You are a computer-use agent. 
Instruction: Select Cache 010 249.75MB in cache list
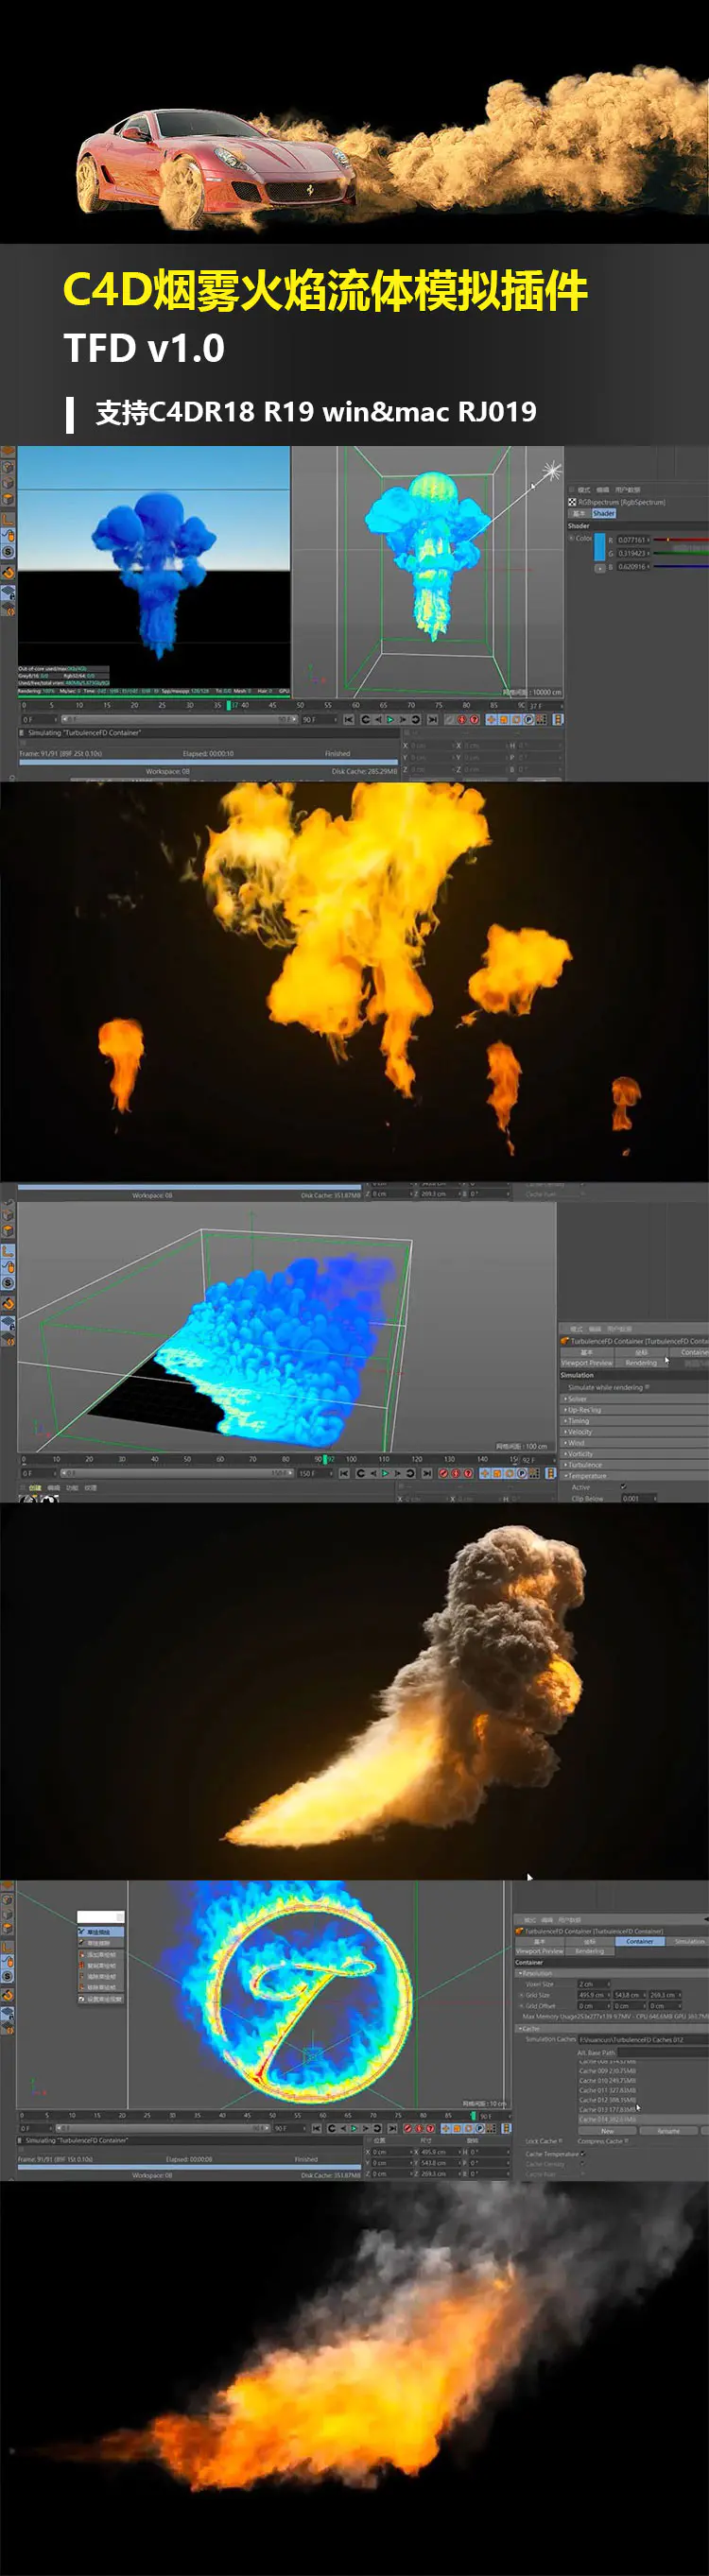[608, 2081]
